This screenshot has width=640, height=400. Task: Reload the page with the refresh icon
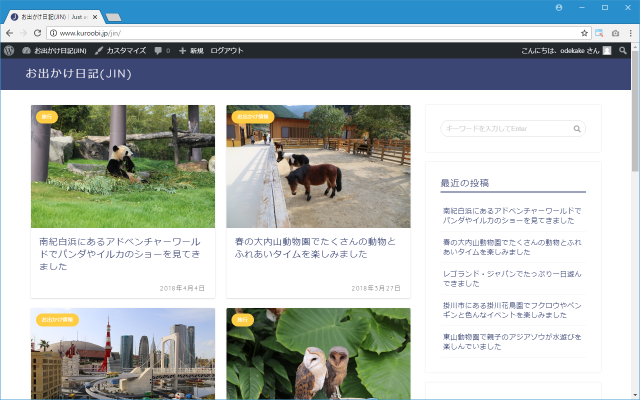click(37, 33)
